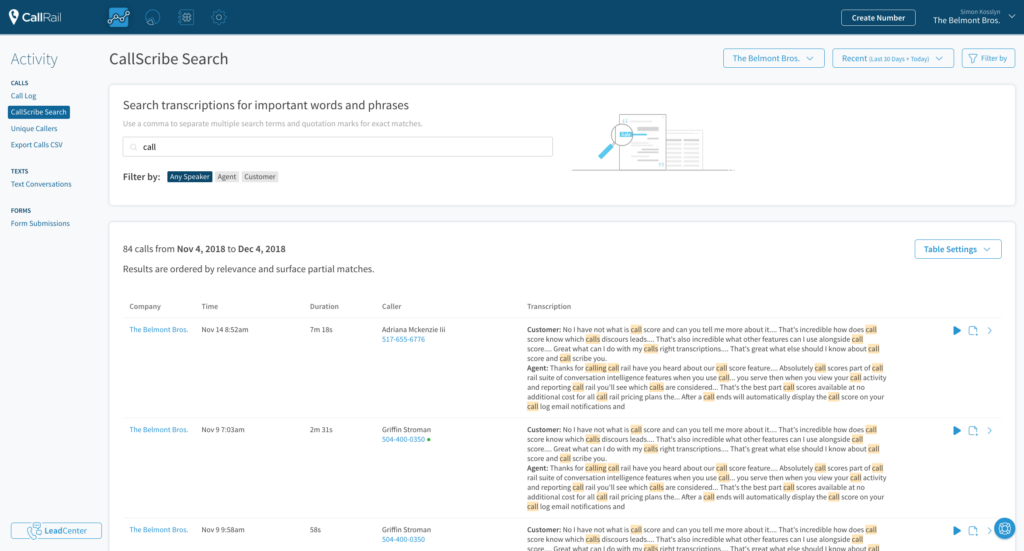Open The Belmont Bros. company dropdown
This screenshot has height=551, width=1024.
point(773,58)
